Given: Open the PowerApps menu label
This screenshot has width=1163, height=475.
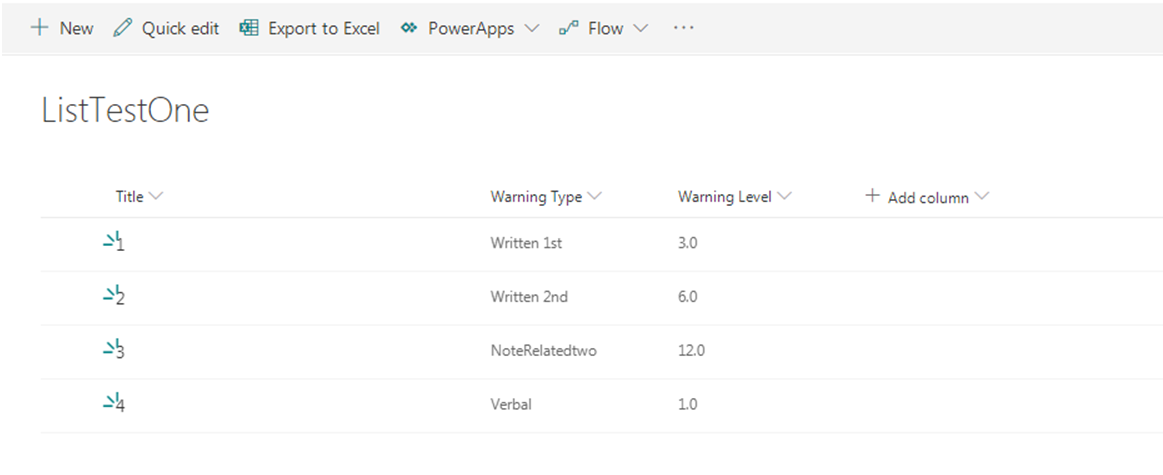Looking at the screenshot, I should click(471, 28).
